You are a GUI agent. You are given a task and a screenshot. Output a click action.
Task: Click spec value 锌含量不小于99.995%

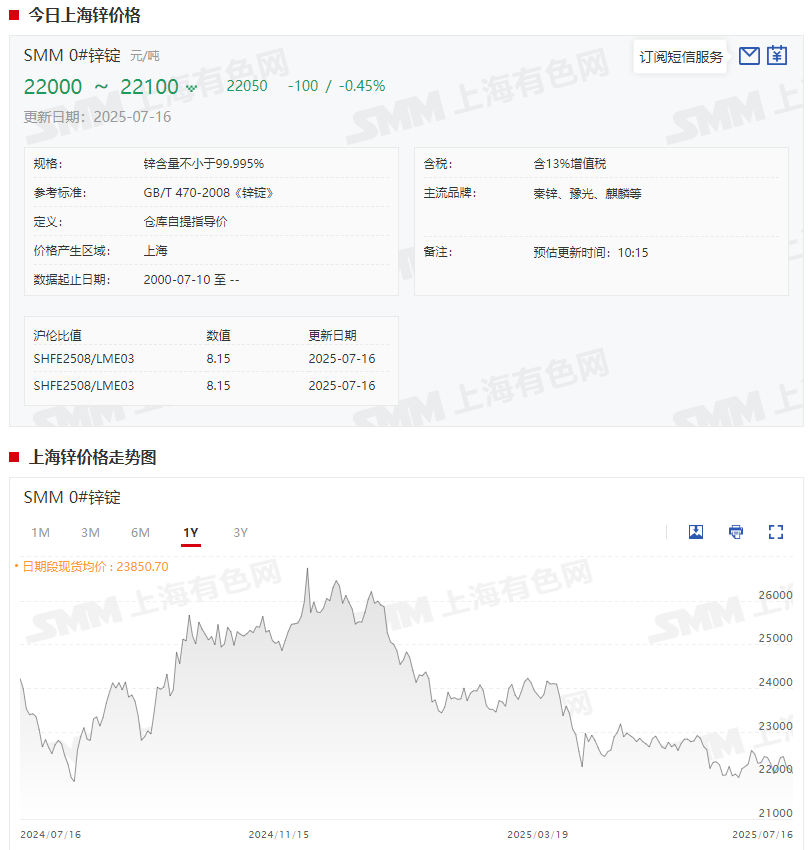coord(203,164)
